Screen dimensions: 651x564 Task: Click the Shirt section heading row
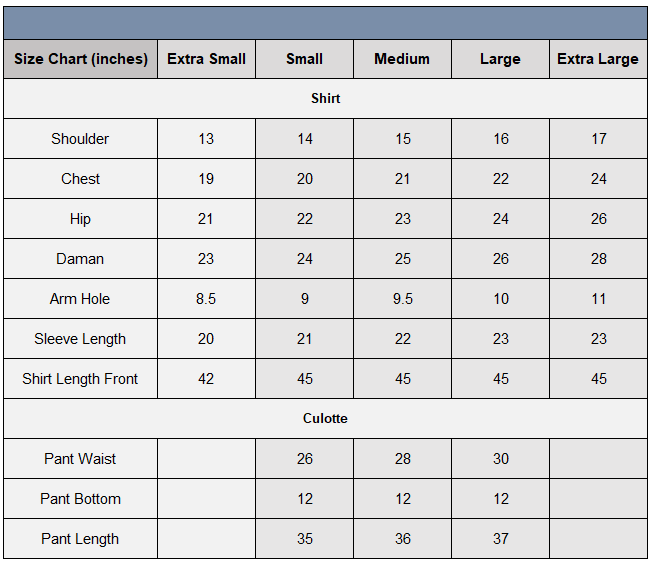pyautogui.click(x=325, y=99)
